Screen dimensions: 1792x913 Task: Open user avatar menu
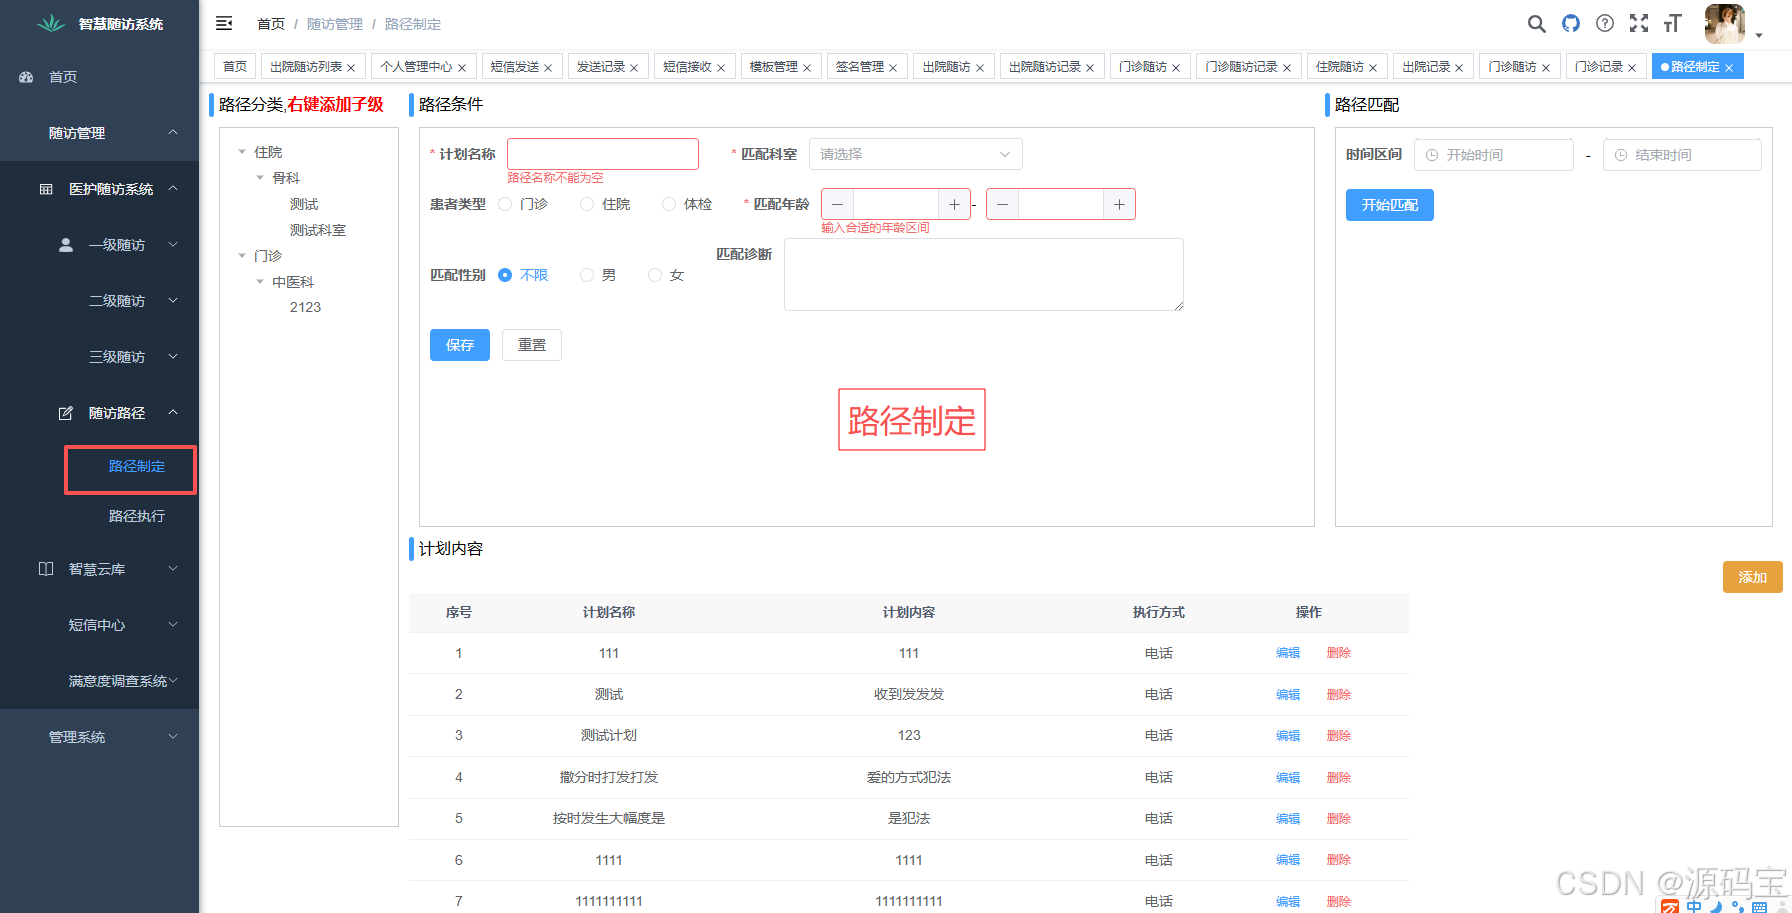pos(1726,24)
